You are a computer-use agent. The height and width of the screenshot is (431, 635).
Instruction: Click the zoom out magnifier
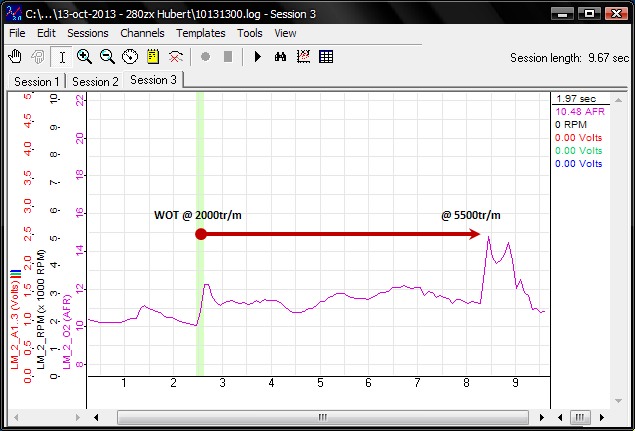[107, 57]
